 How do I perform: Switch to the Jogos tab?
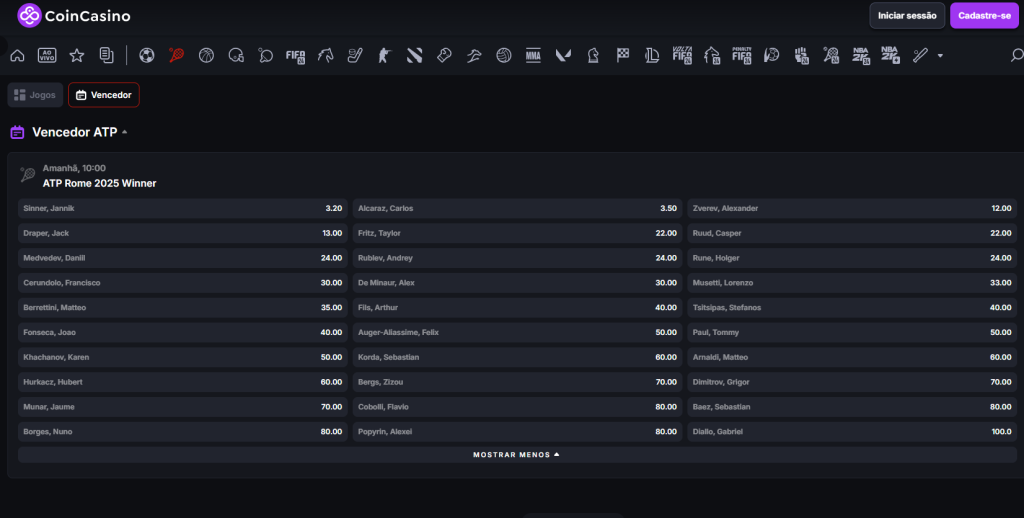coord(35,95)
